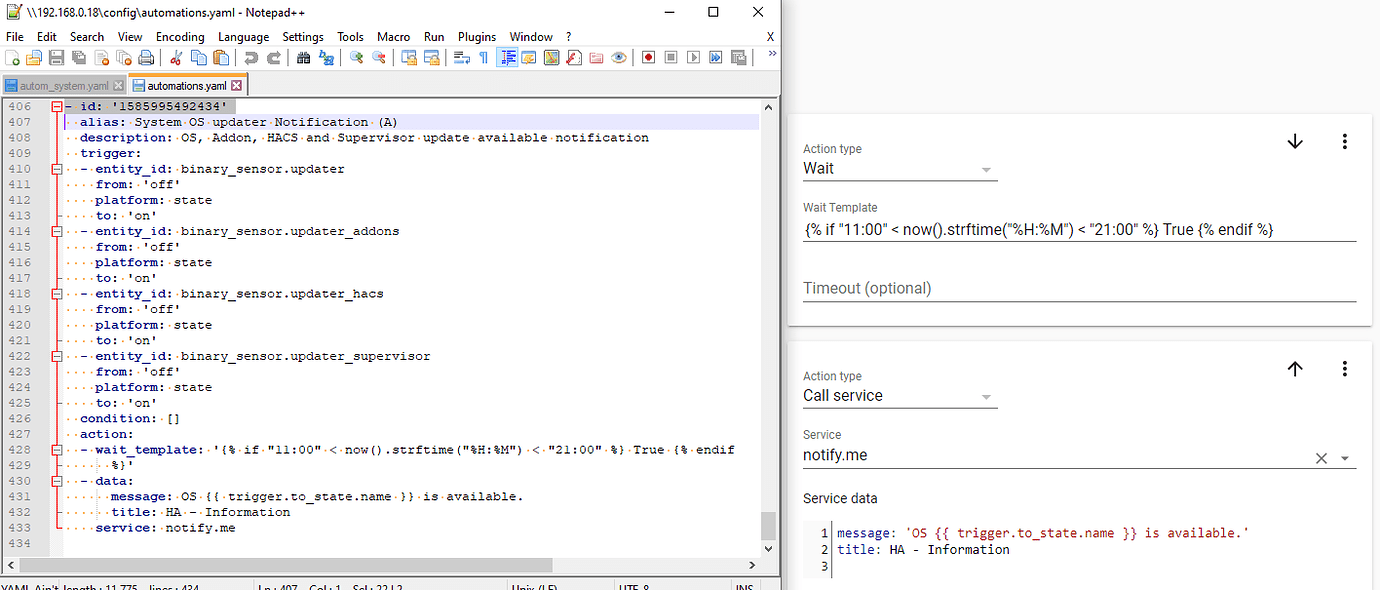Open the Replace dialog via toolbar icon
This screenshot has width=1380, height=590.
pyautogui.click(x=325, y=57)
